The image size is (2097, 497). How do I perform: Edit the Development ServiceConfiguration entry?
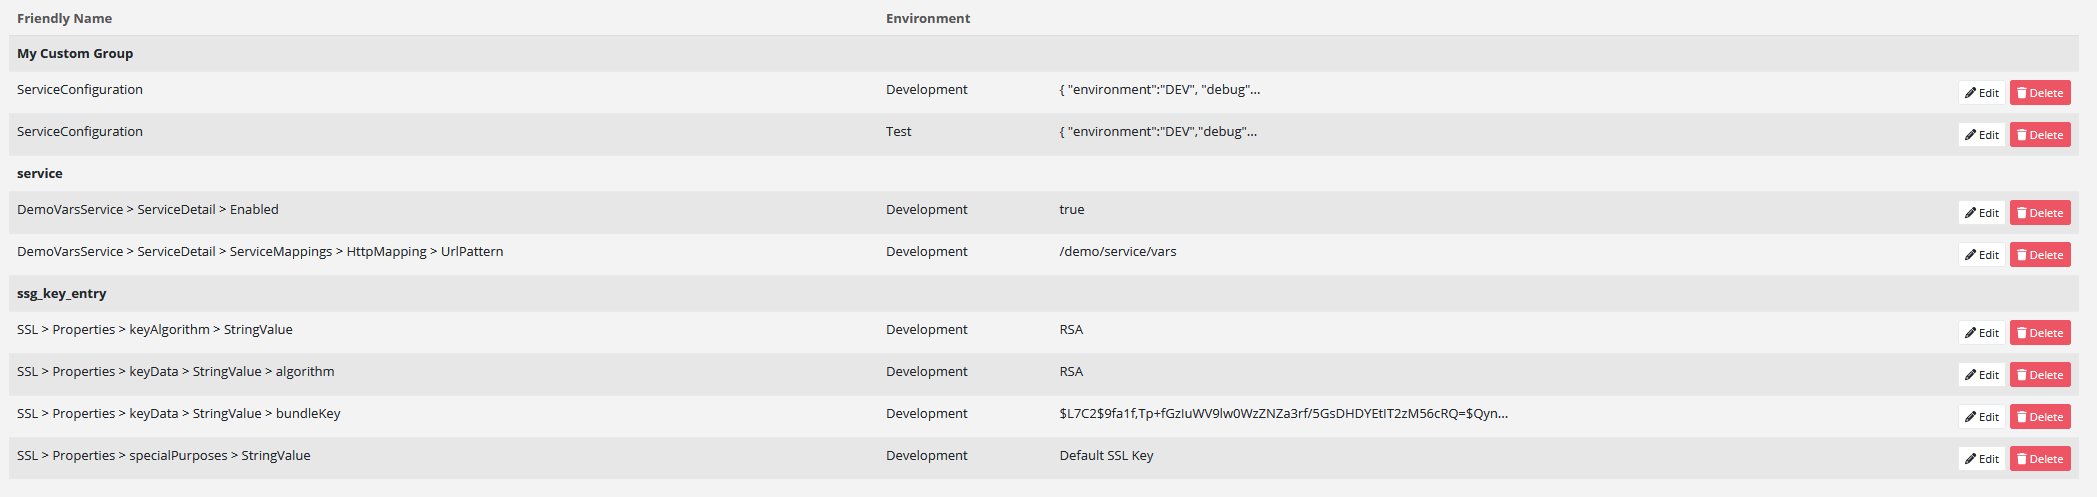click(1981, 93)
